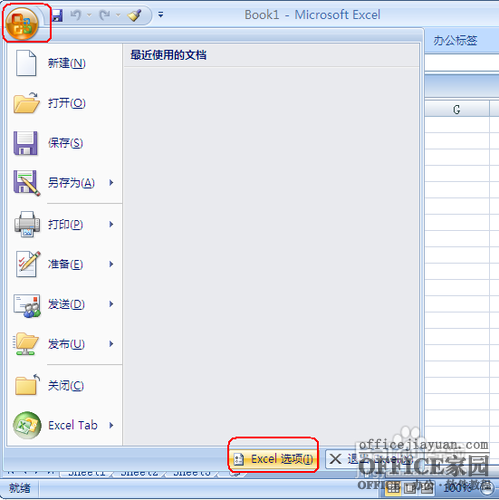Screen dimensions: 499x500
Task: Select 关闭(C) to close the workbook
Action: point(65,385)
